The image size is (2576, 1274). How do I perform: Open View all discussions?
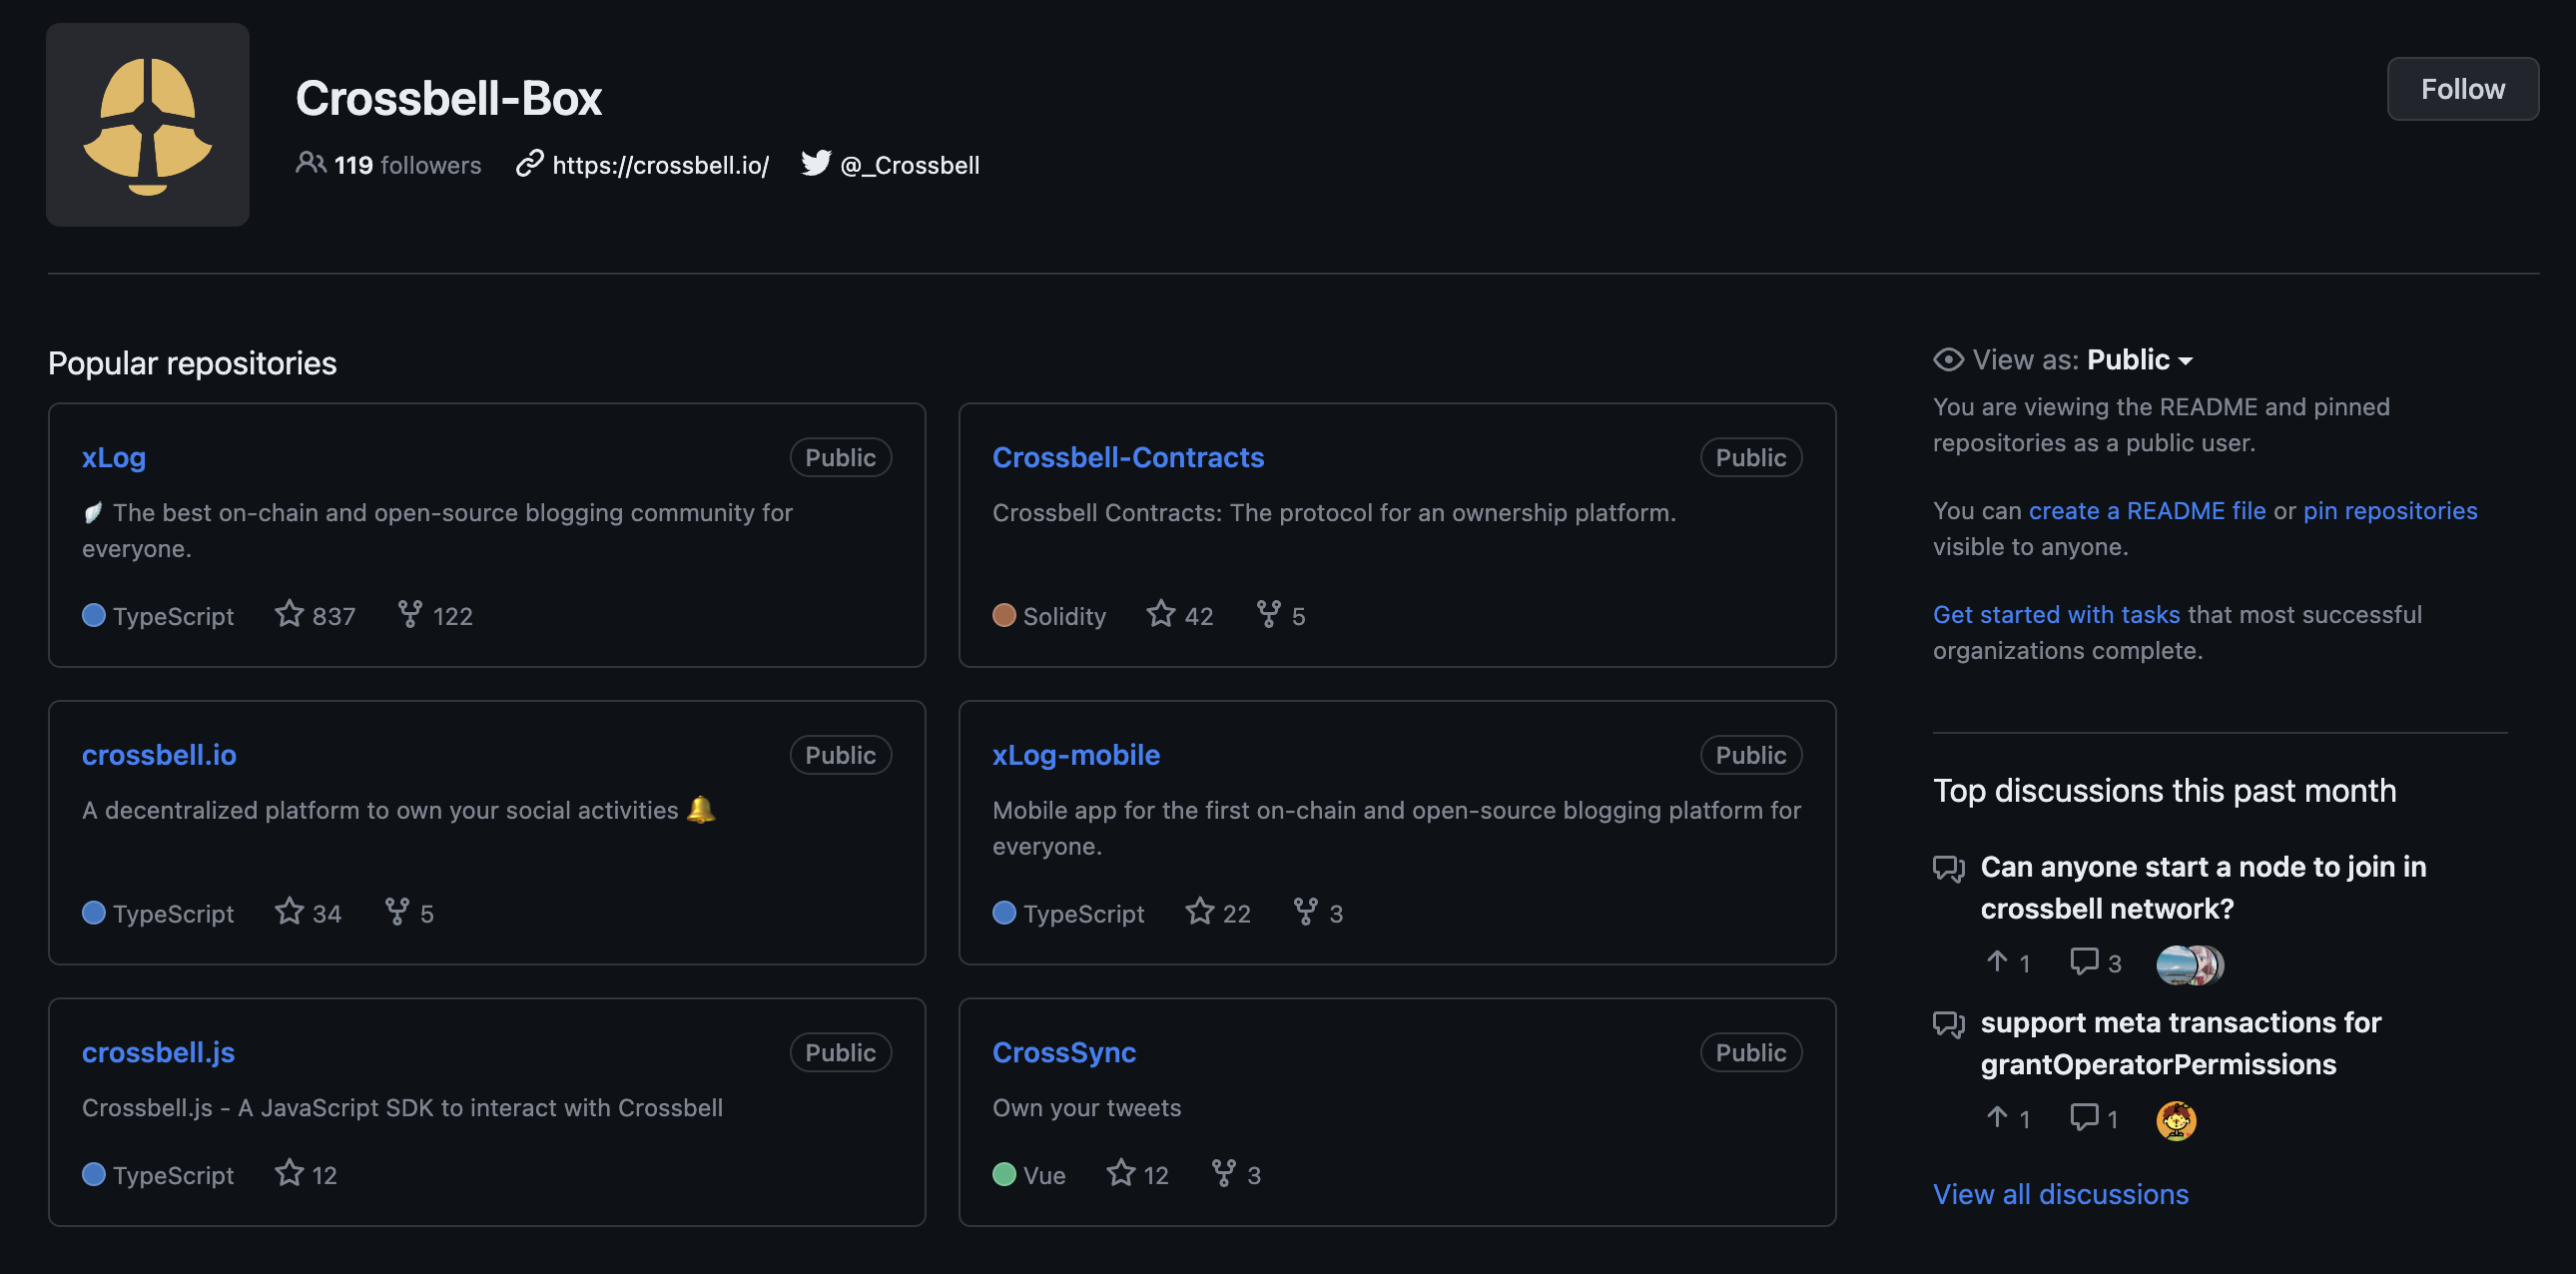tap(2060, 1193)
